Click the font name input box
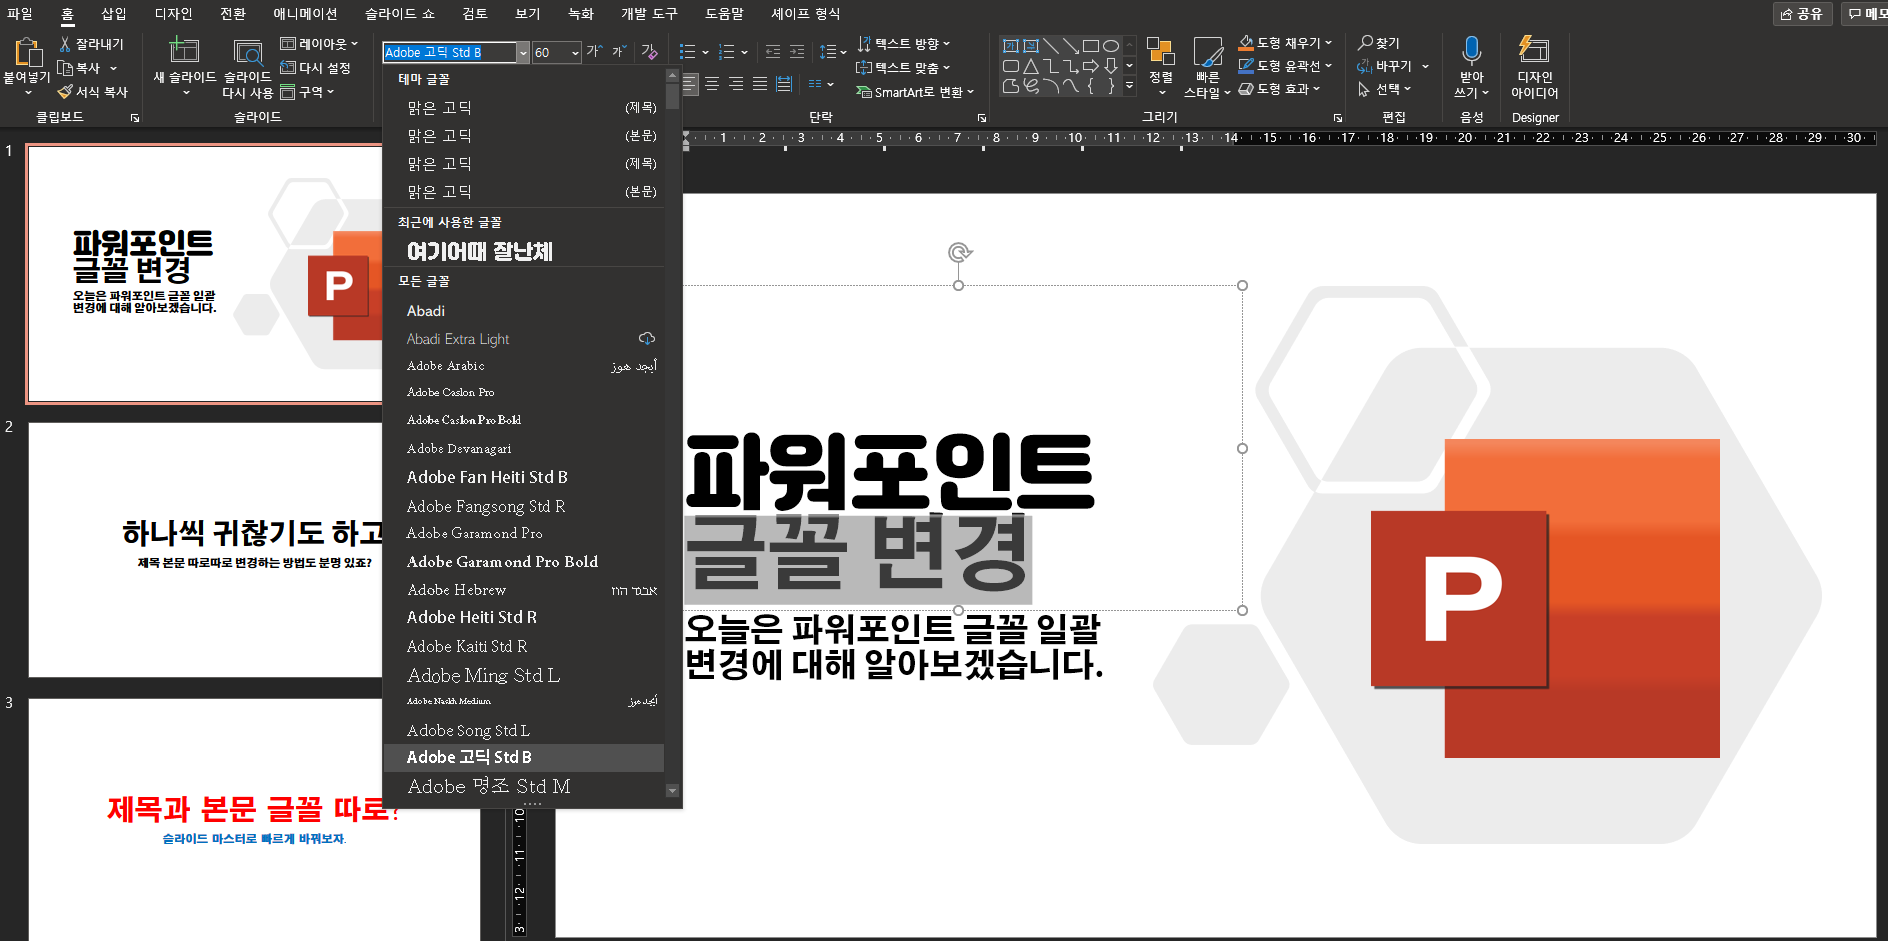 pyautogui.click(x=449, y=53)
